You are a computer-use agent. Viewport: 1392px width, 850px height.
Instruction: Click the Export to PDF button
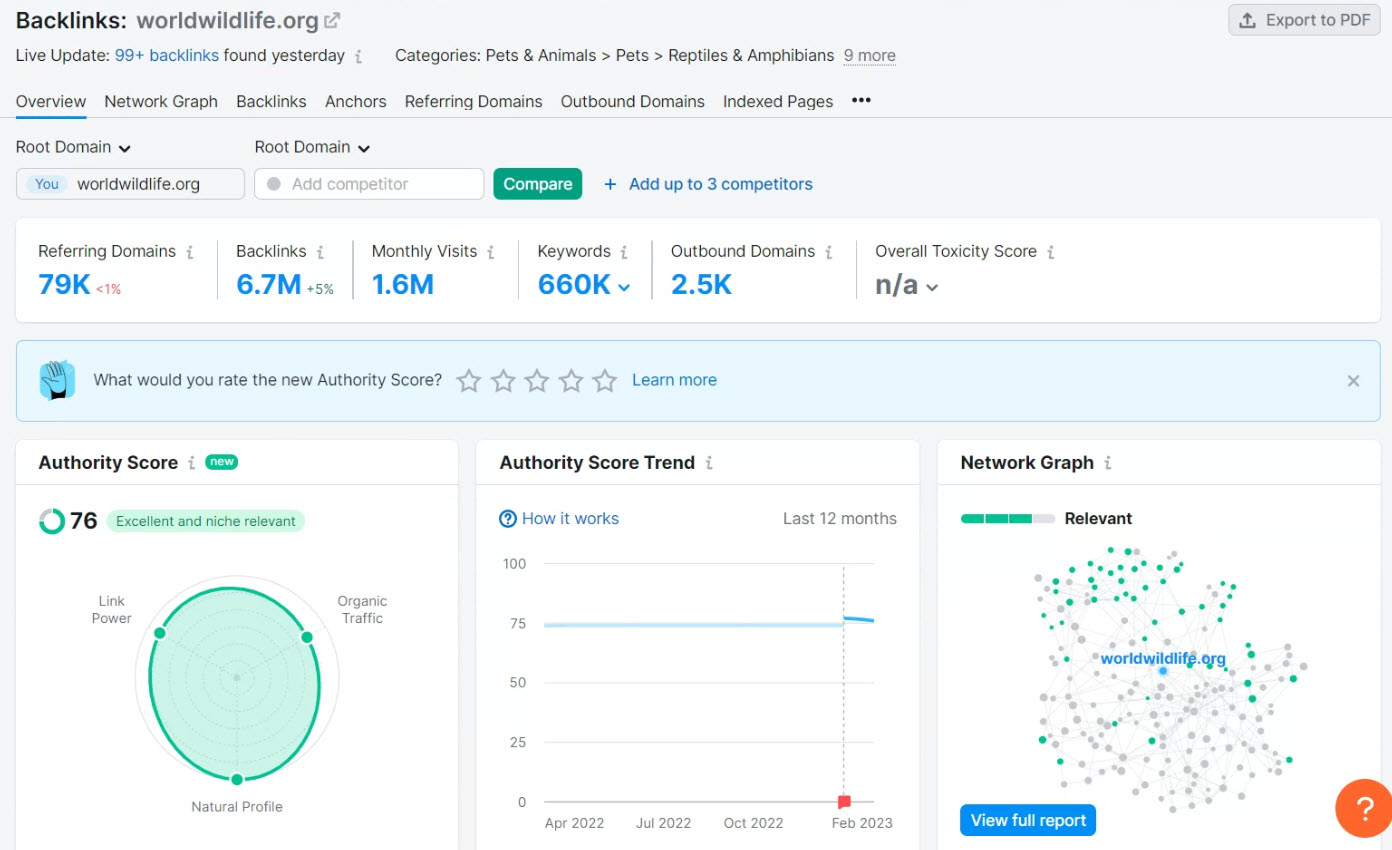(1304, 20)
